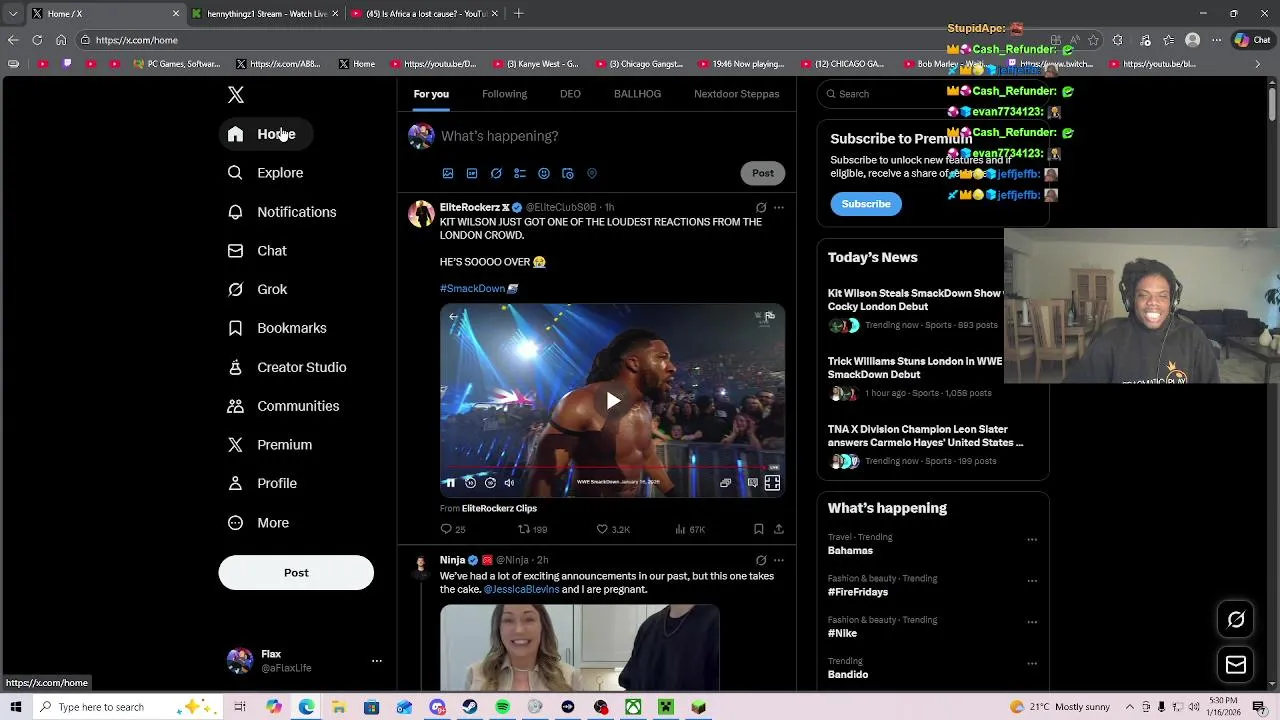This screenshot has width=1280, height=720.
Task: Click the sidebar Post button
Action: click(x=296, y=573)
